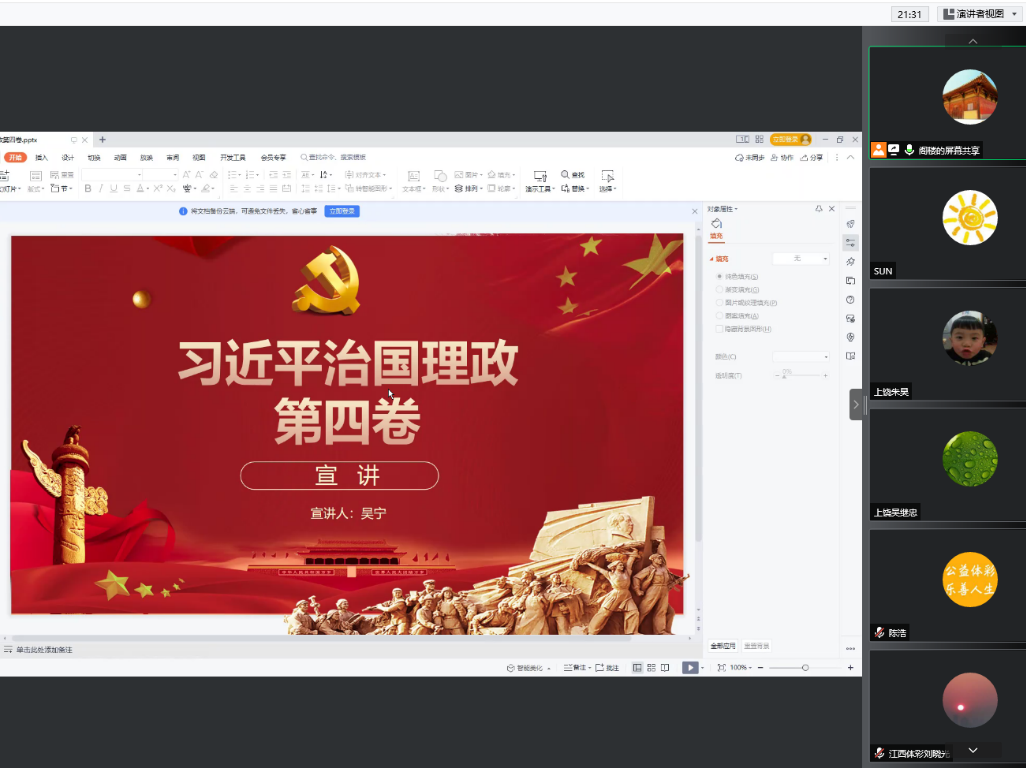
Task: Collapse the Fill (填充) section triangle
Action: pos(711,259)
